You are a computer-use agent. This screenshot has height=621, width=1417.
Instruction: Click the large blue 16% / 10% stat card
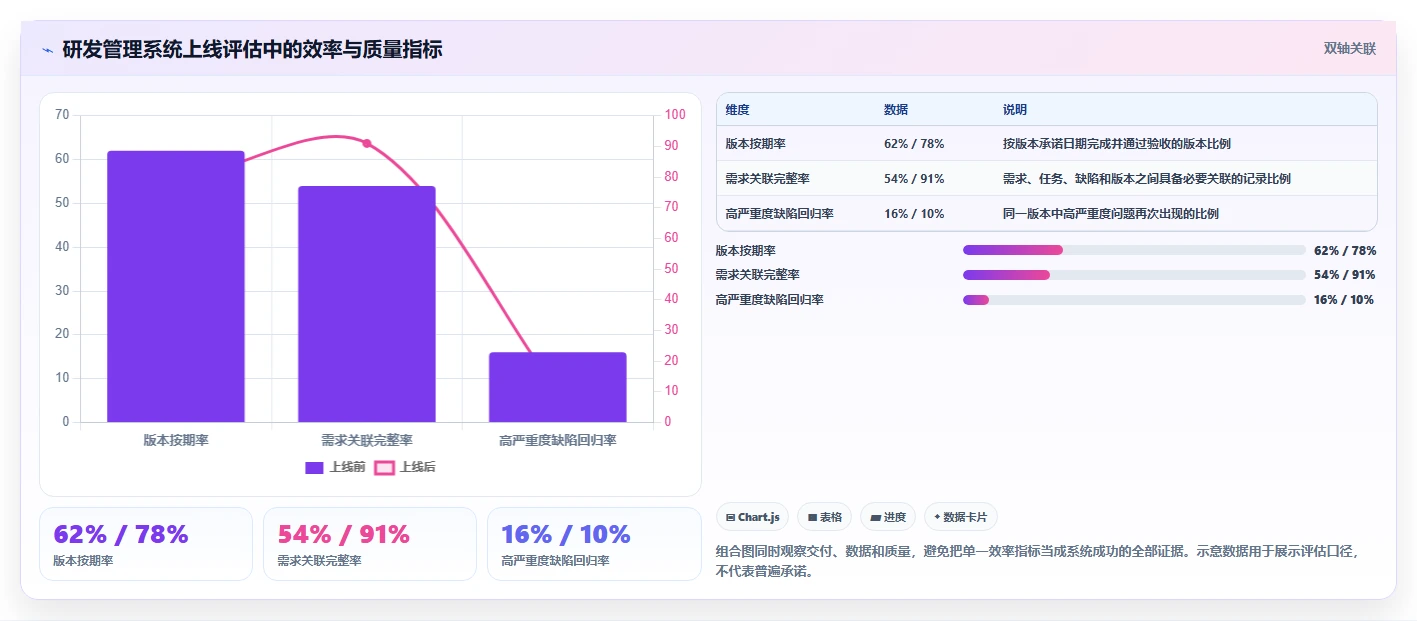[x=594, y=544]
